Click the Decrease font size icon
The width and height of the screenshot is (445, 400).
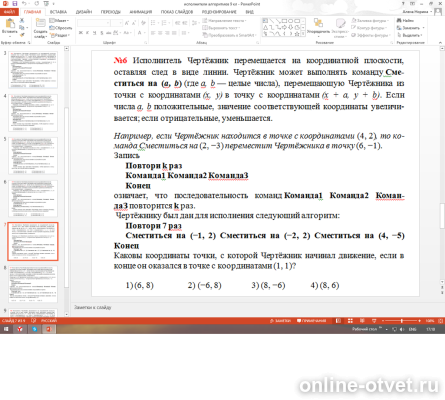tap(134, 23)
